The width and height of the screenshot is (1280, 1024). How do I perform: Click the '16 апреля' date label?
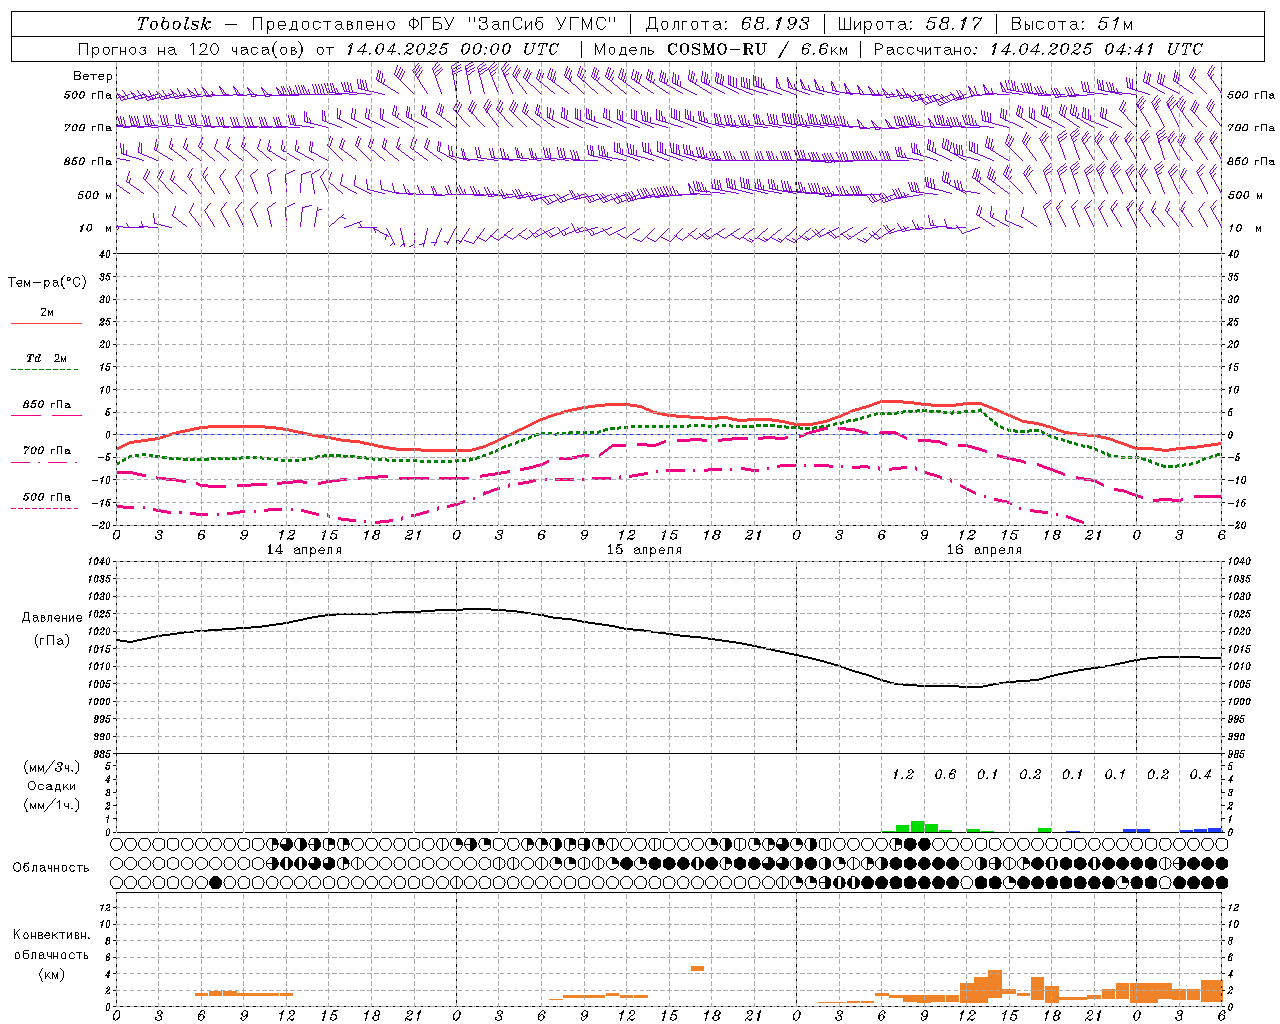coord(984,550)
